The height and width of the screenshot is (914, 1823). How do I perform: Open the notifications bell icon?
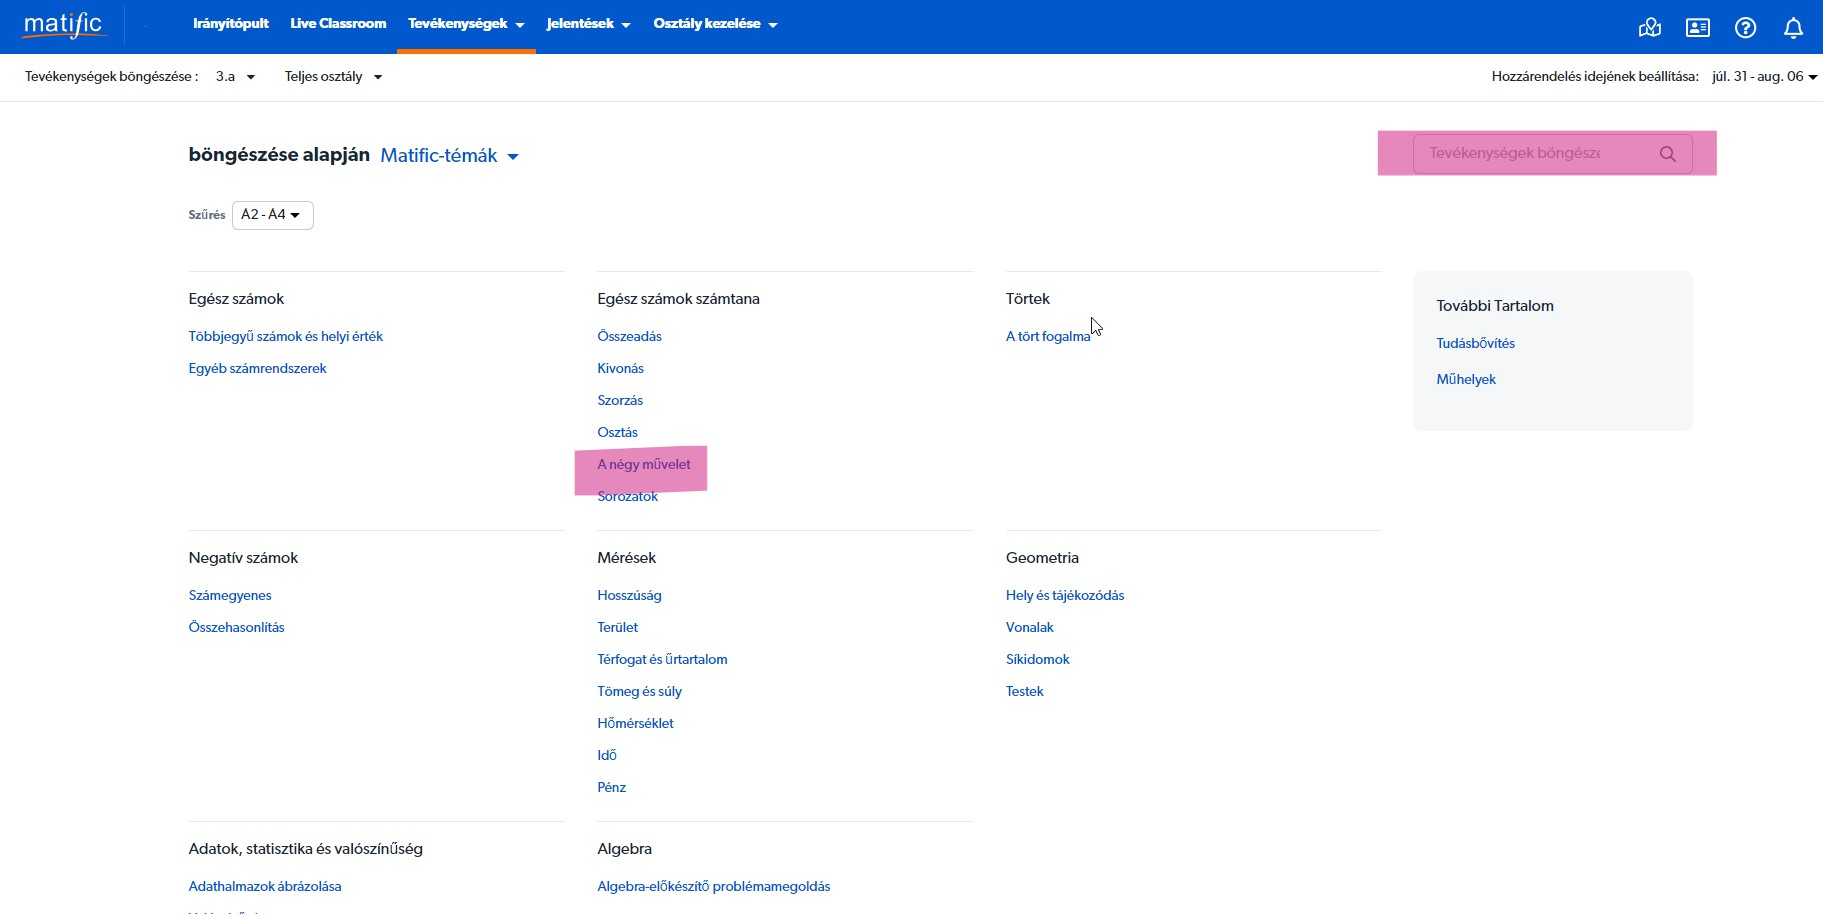coord(1793,28)
